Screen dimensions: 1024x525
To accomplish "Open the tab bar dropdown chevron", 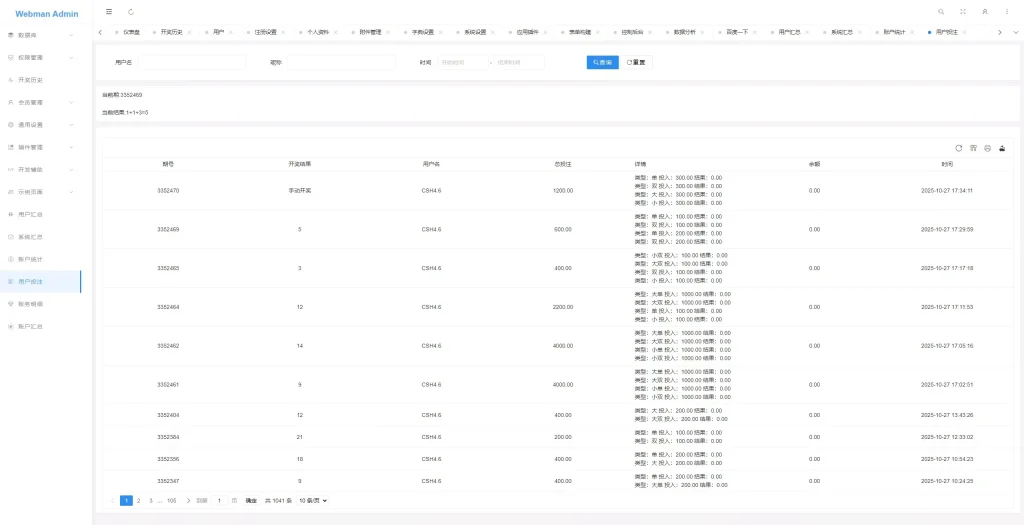I will tap(1015, 32).
